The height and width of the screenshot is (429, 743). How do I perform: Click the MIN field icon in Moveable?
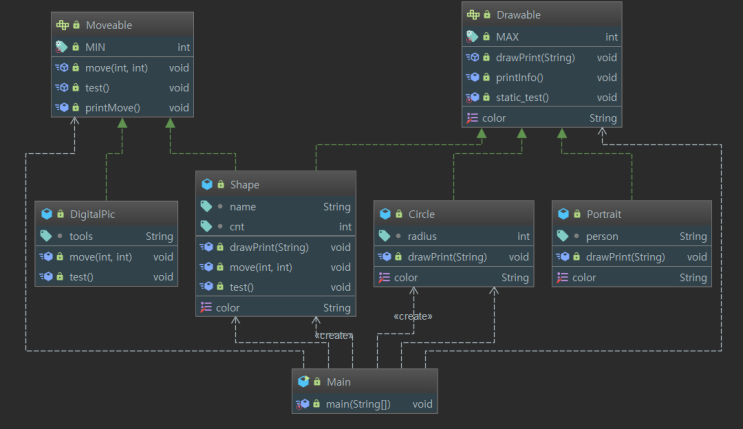(62, 46)
